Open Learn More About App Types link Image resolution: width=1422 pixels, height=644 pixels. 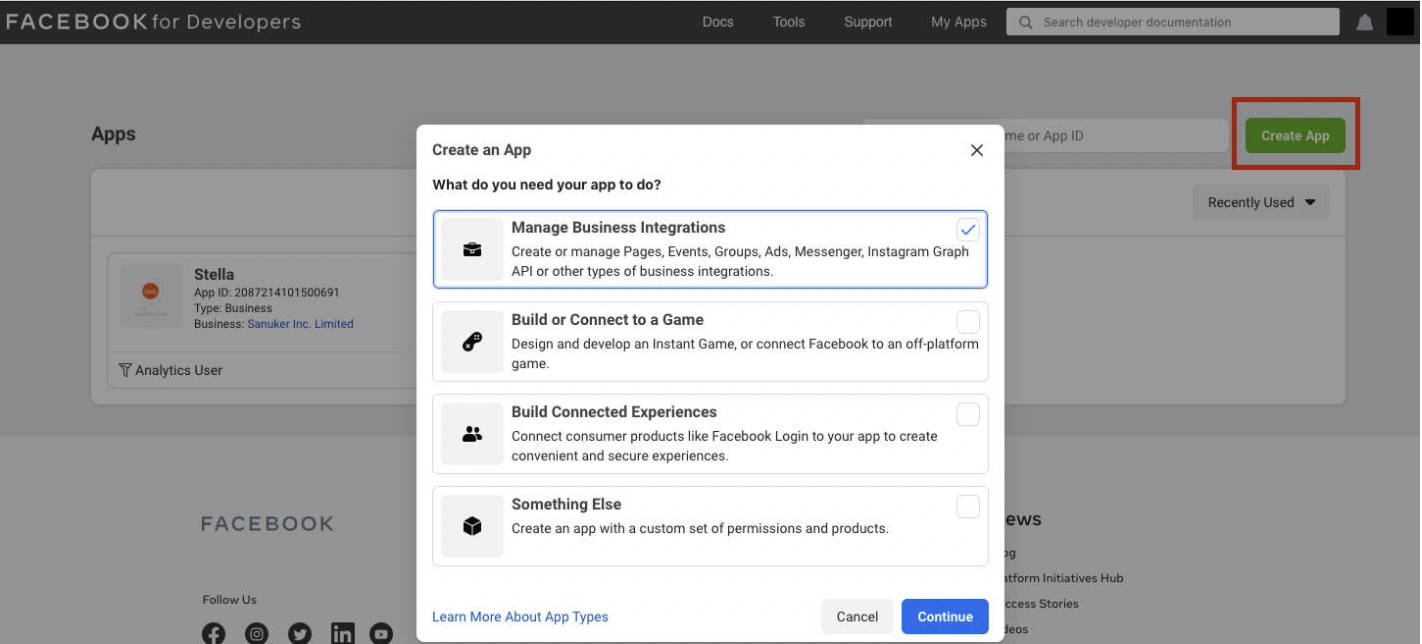point(520,616)
